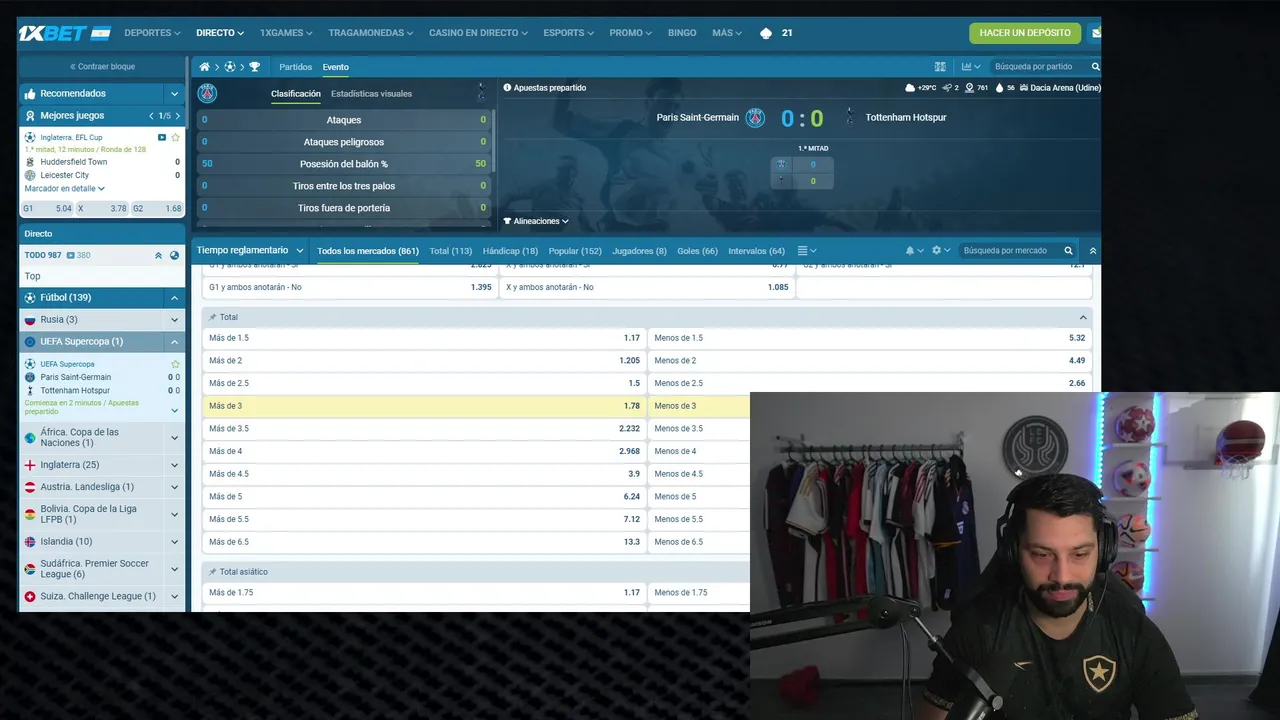Bet on Más de 3 at 1.78
The image size is (1280, 720).
point(424,406)
